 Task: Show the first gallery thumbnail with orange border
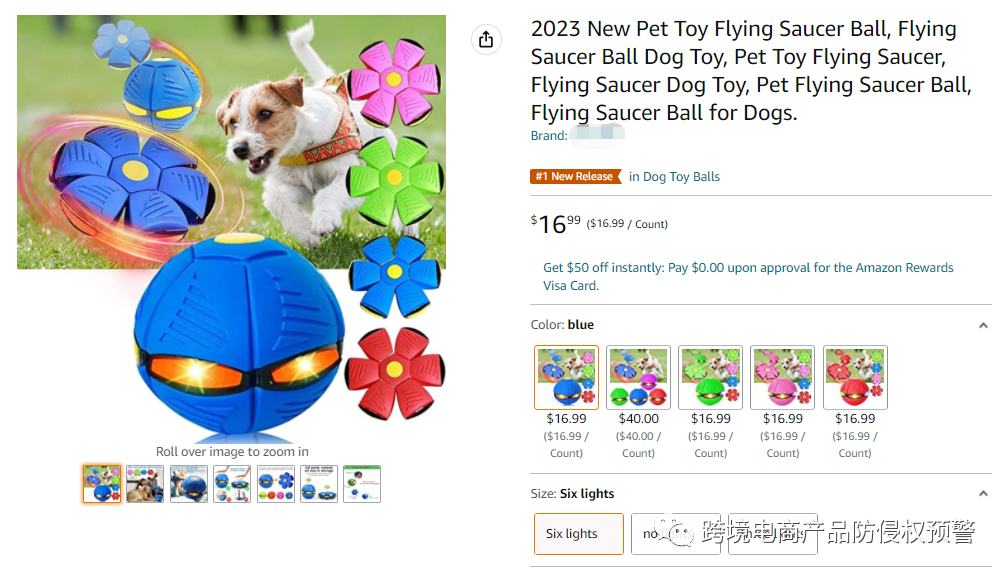102,484
